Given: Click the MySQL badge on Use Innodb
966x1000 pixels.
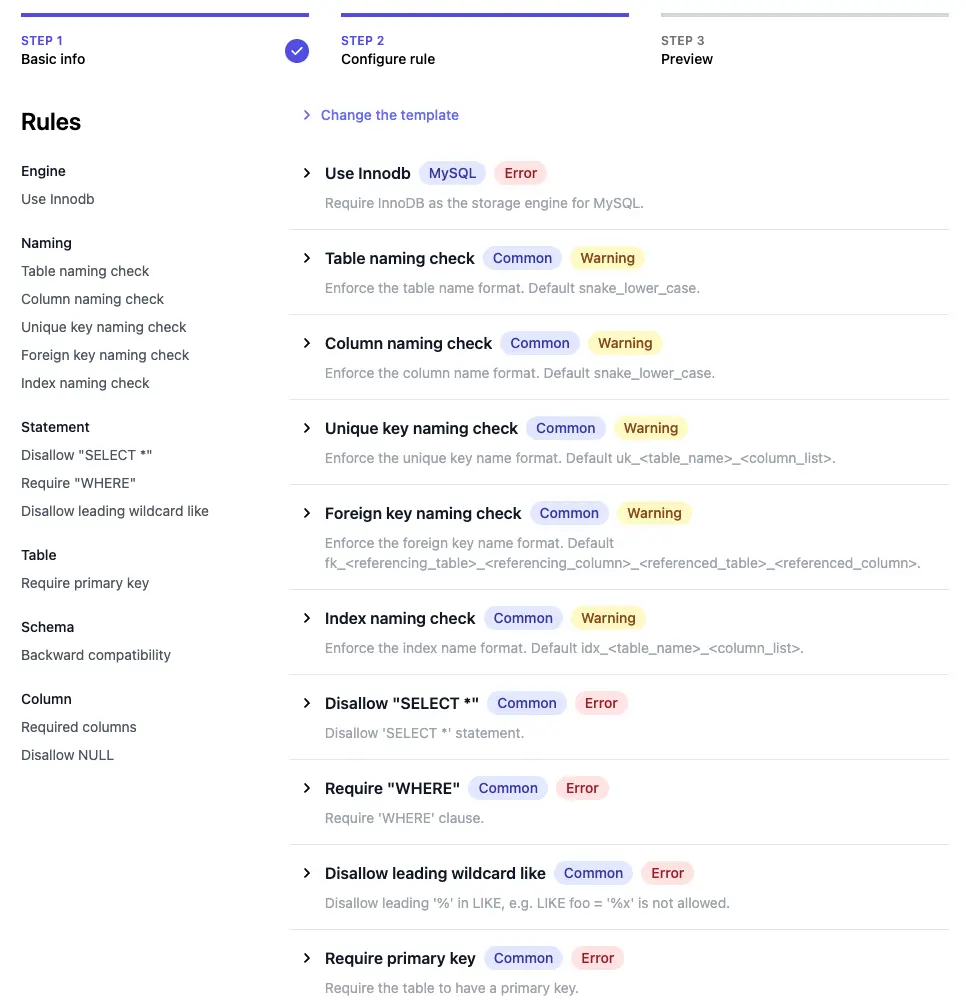Looking at the screenshot, I should click(452, 173).
